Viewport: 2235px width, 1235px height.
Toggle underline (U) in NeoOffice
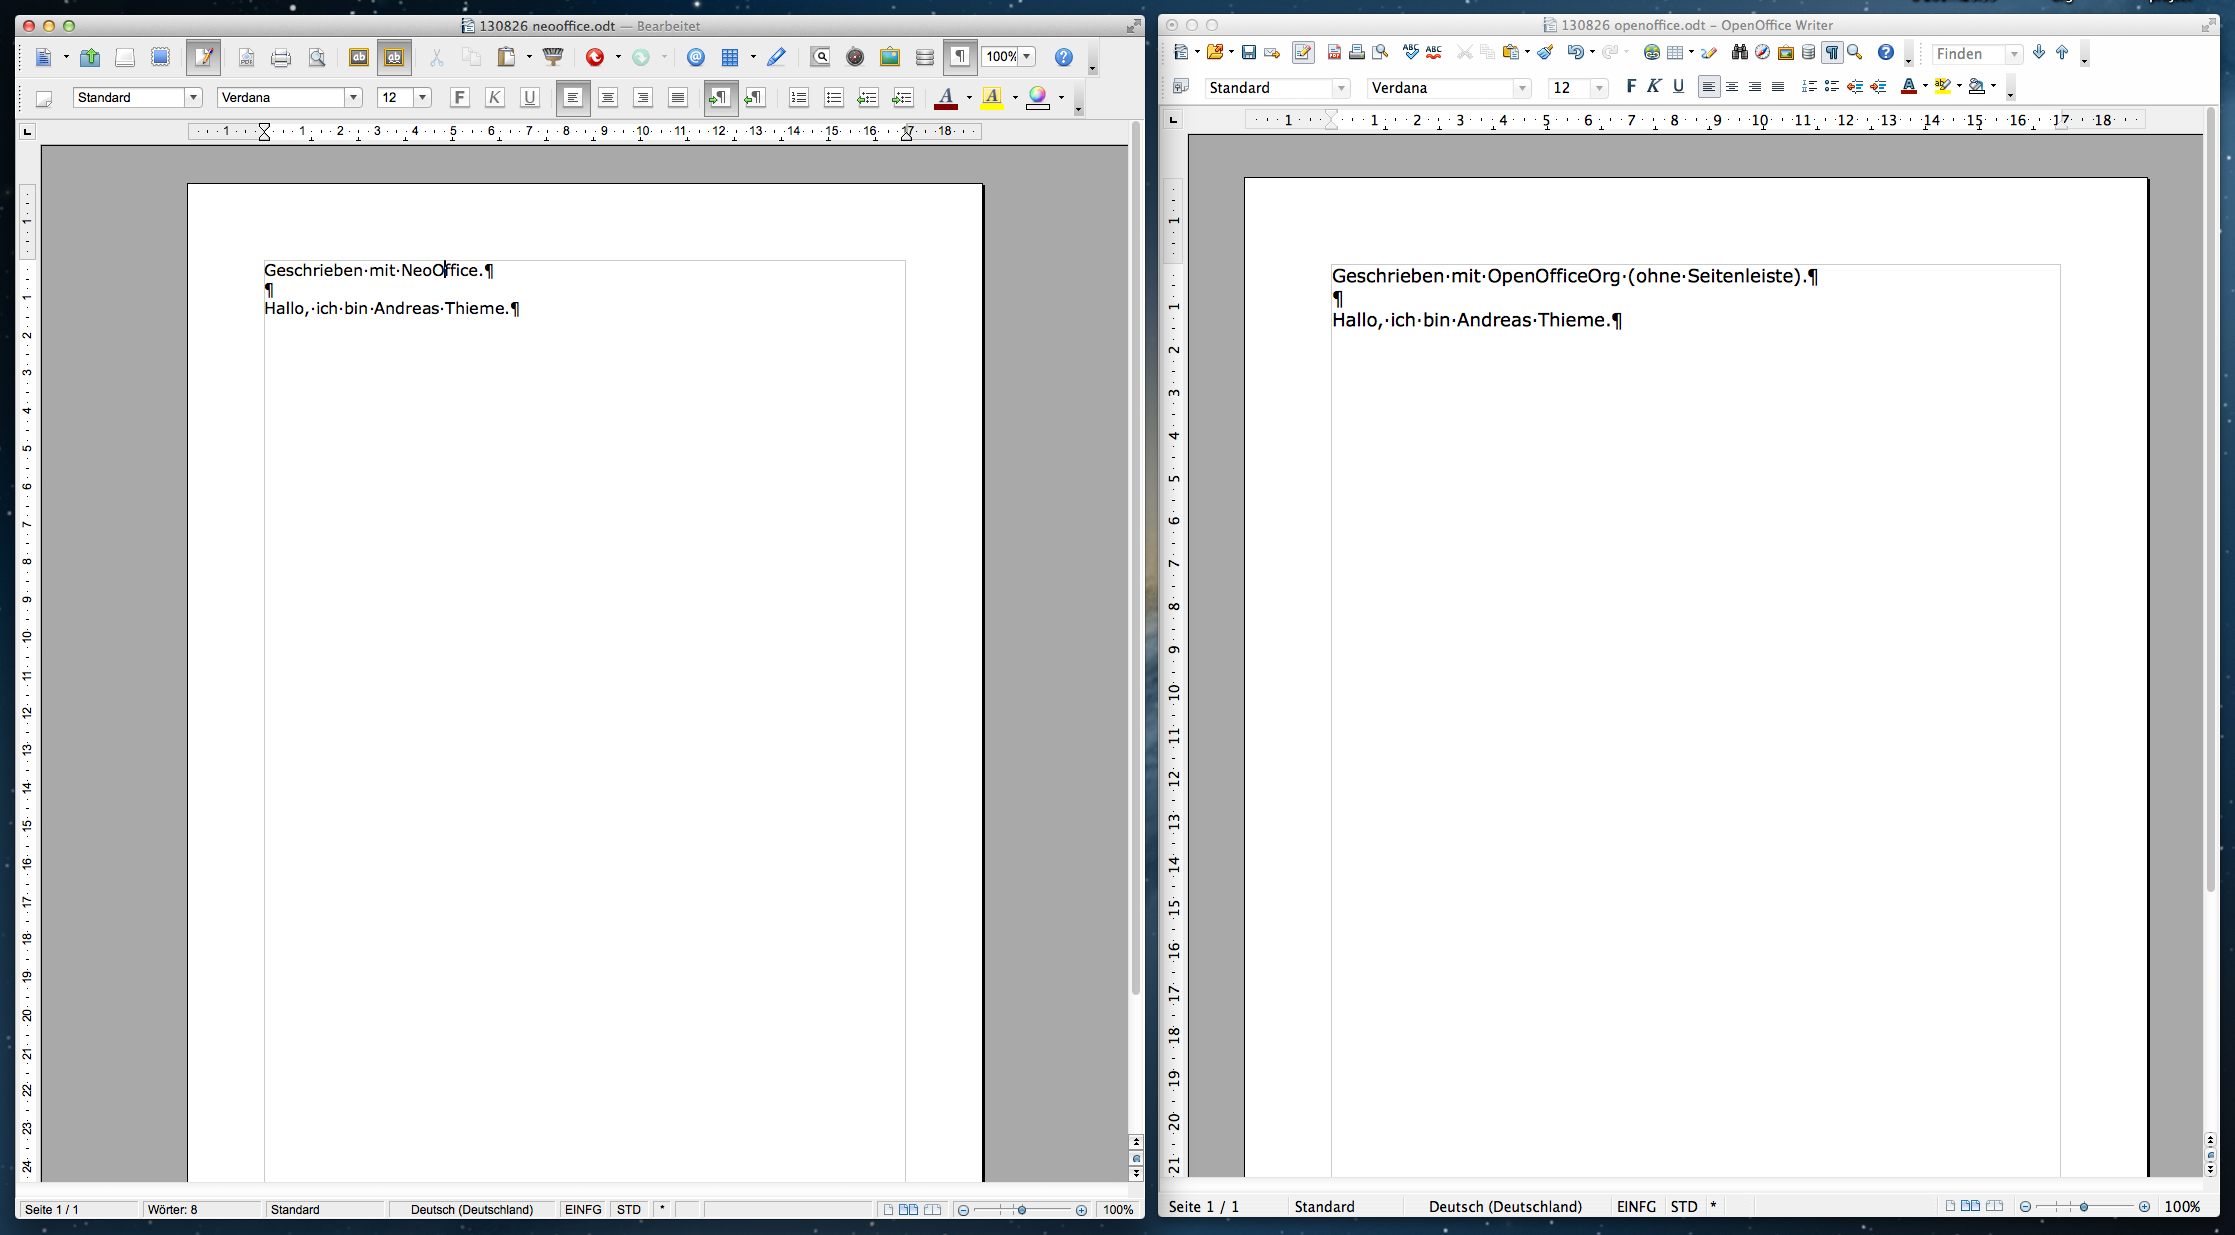coord(530,98)
